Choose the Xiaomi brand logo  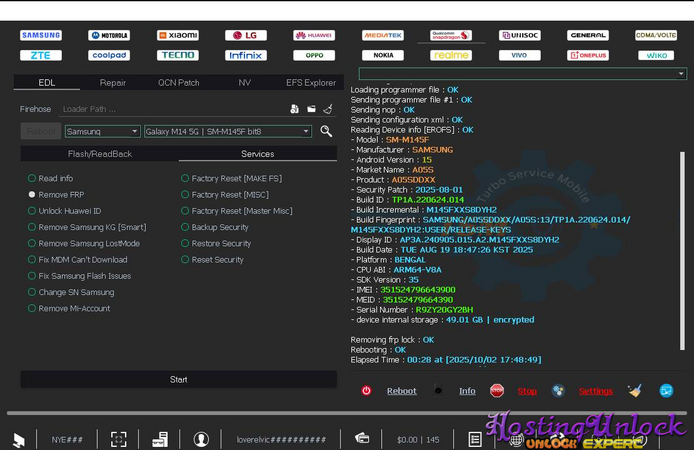point(177,35)
